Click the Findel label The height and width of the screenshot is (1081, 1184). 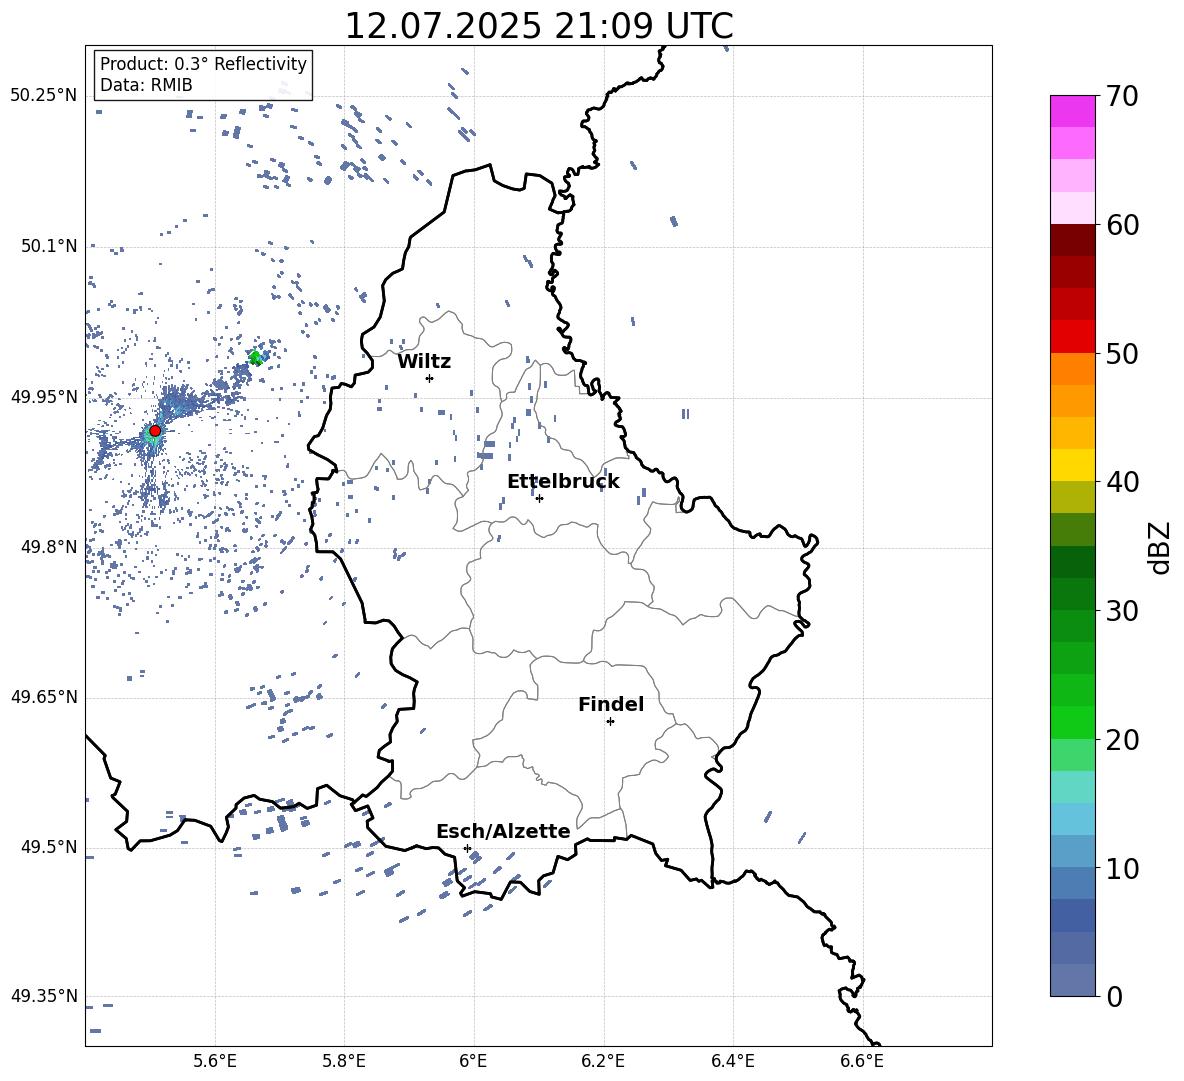click(611, 704)
